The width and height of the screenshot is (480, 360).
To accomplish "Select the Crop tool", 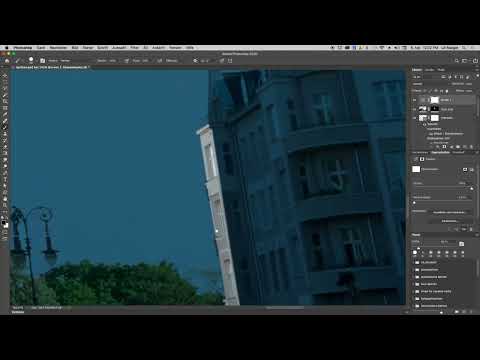I will click(5, 102).
